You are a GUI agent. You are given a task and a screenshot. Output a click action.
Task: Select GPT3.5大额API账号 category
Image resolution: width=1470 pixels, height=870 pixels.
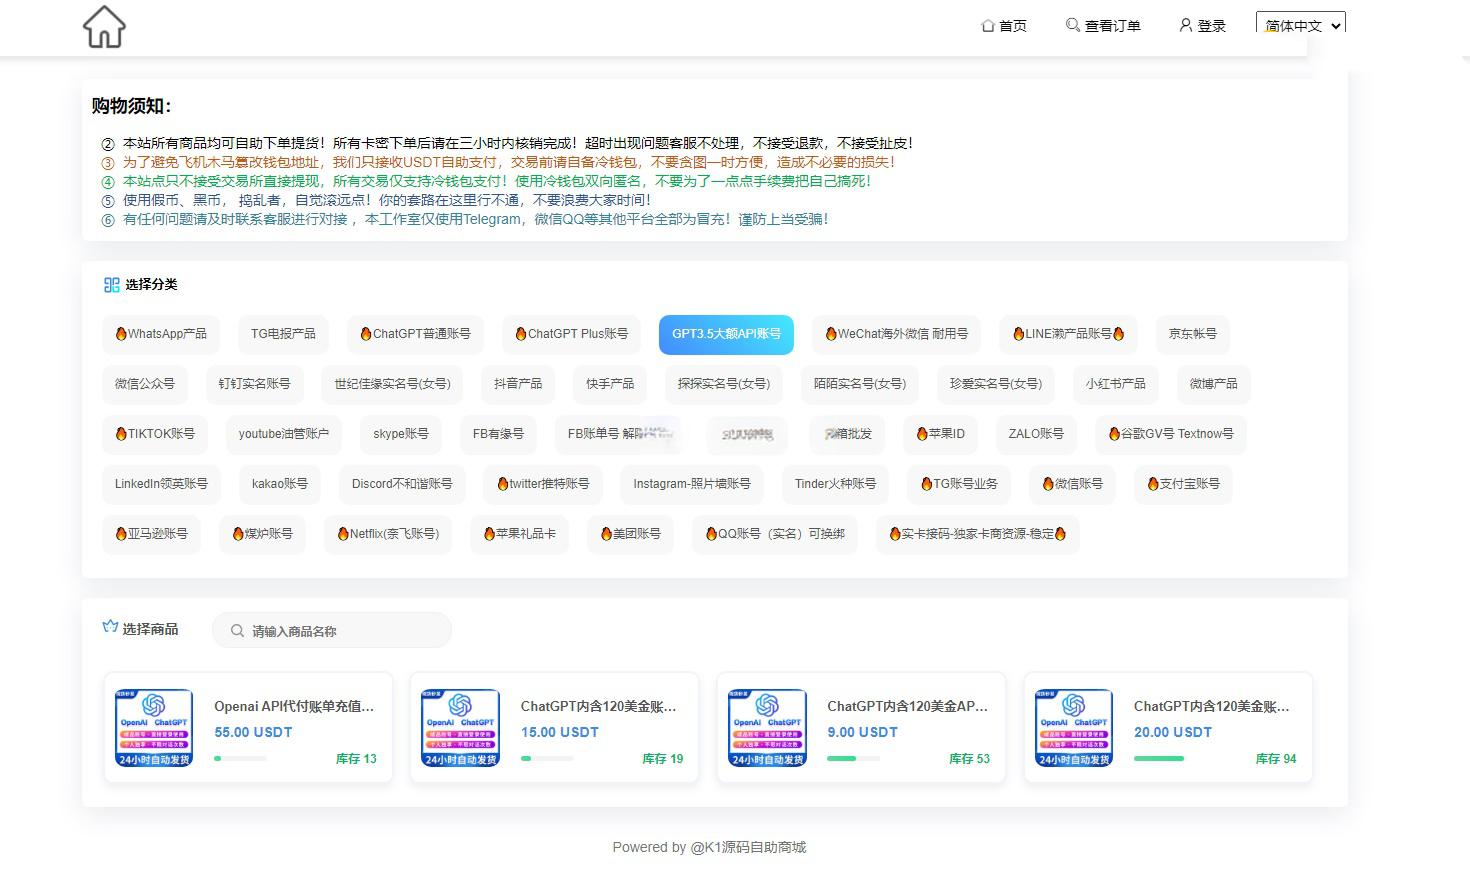coord(726,334)
